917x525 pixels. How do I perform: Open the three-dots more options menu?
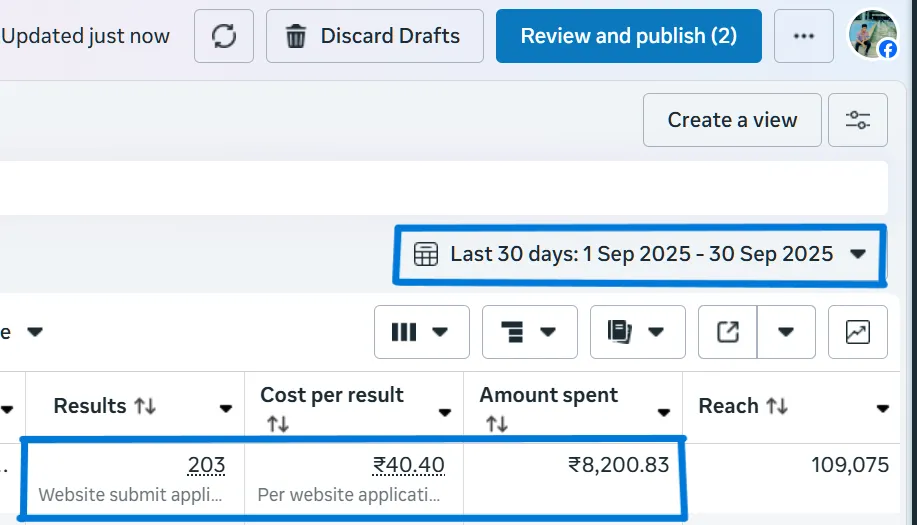pyautogui.click(x=804, y=37)
